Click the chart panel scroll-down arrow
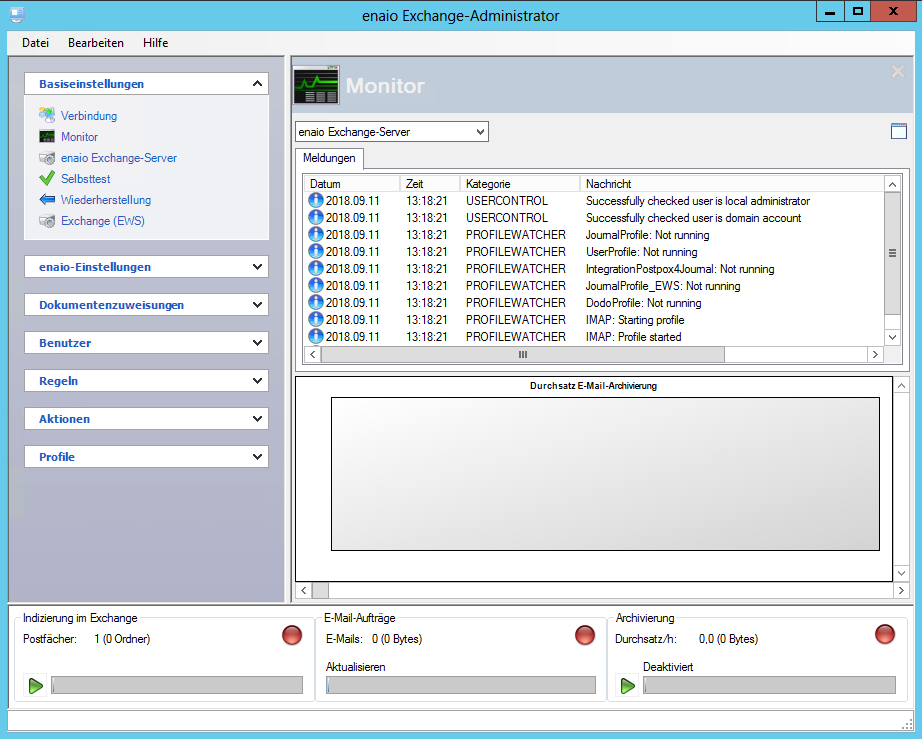The image size is (922, 739). (x=901, y=573)
